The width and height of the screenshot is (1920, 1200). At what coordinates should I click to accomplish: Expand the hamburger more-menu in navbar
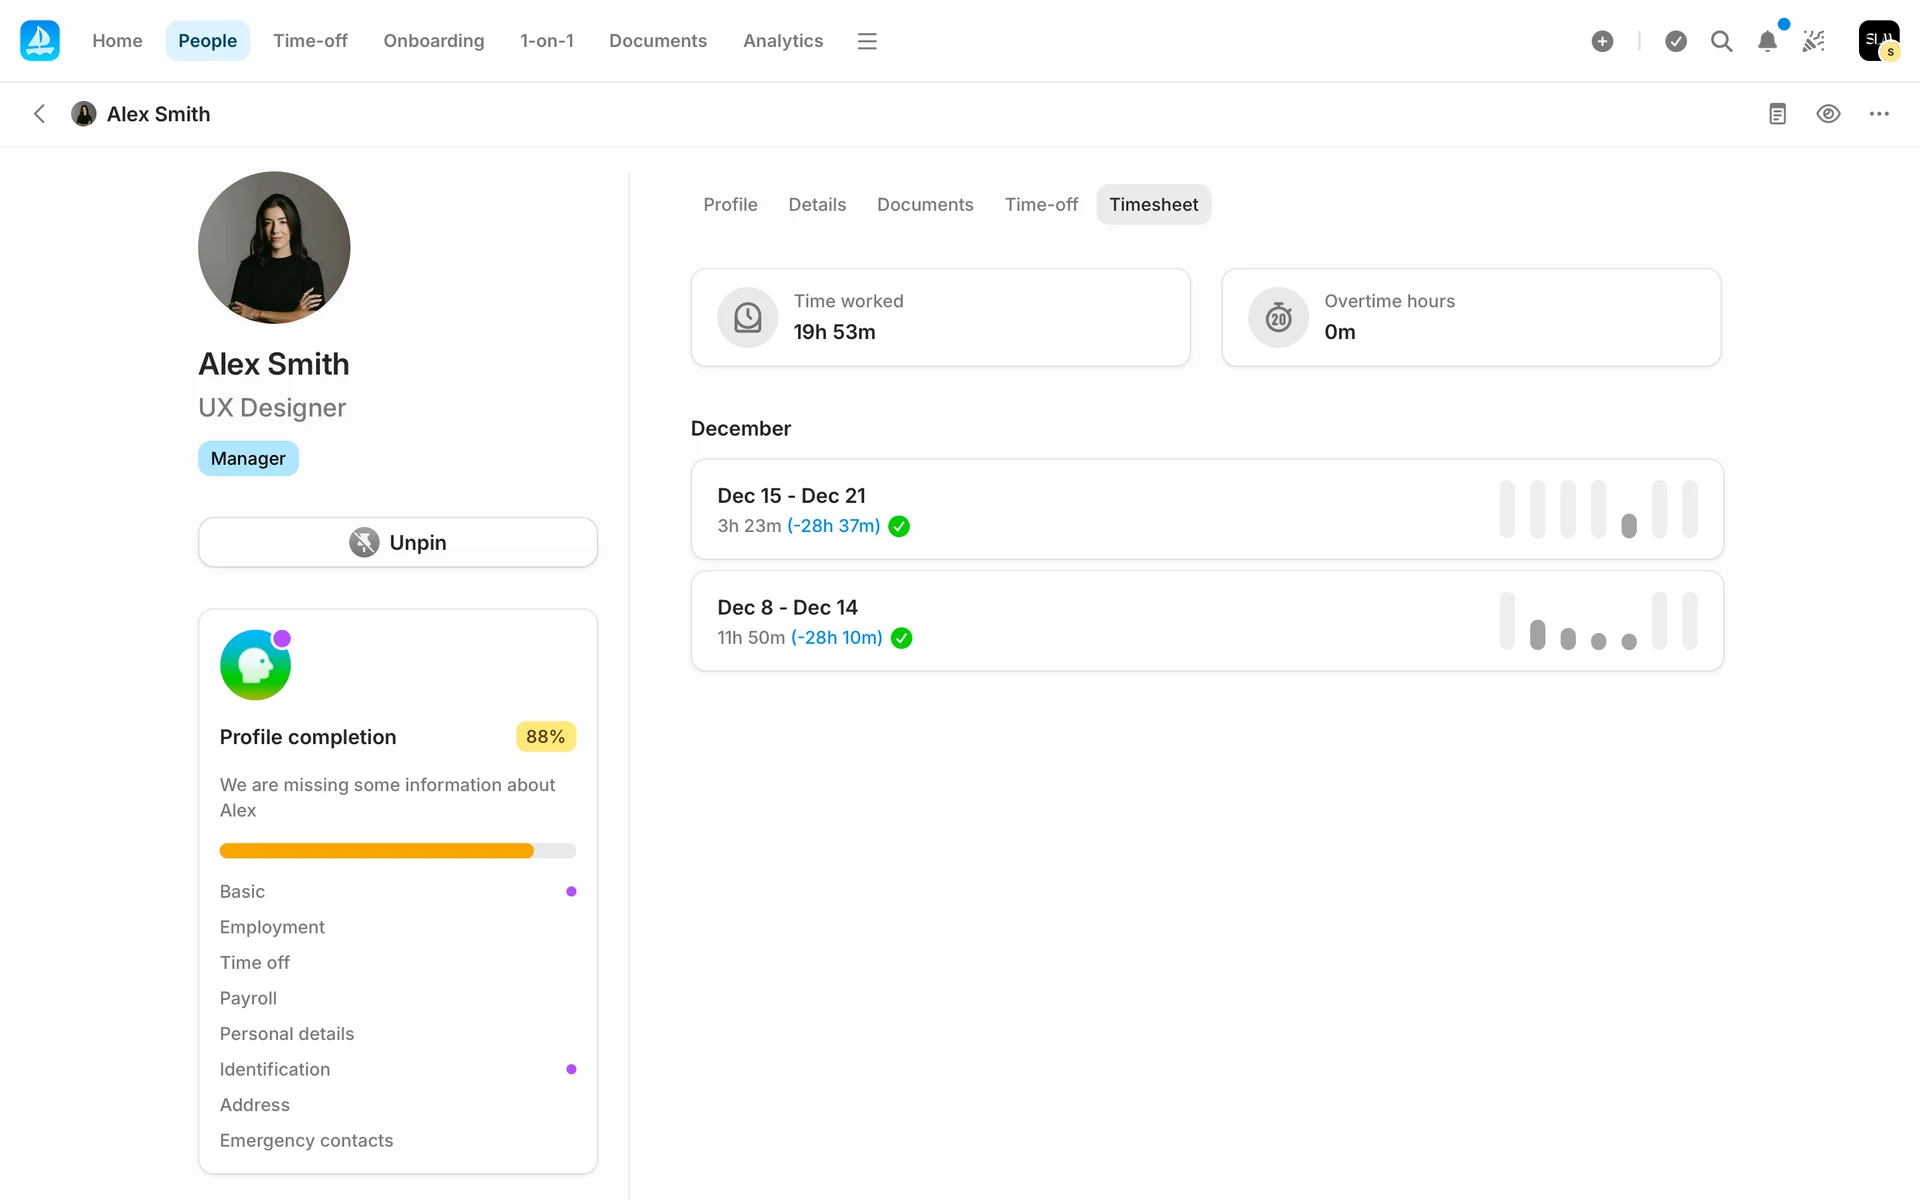[867, 41]
